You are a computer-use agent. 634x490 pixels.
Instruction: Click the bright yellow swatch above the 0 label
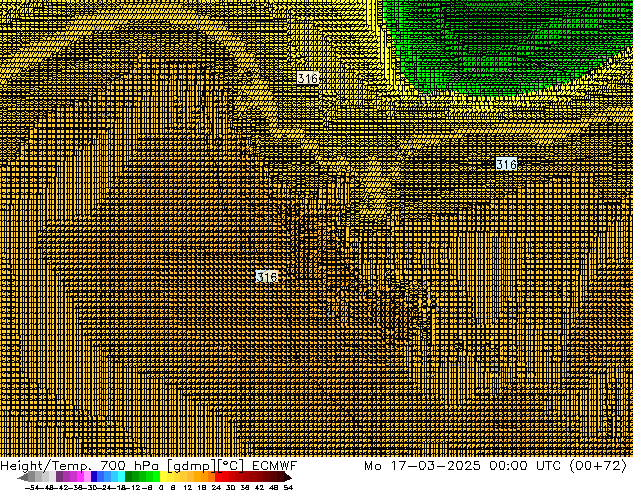163,477
